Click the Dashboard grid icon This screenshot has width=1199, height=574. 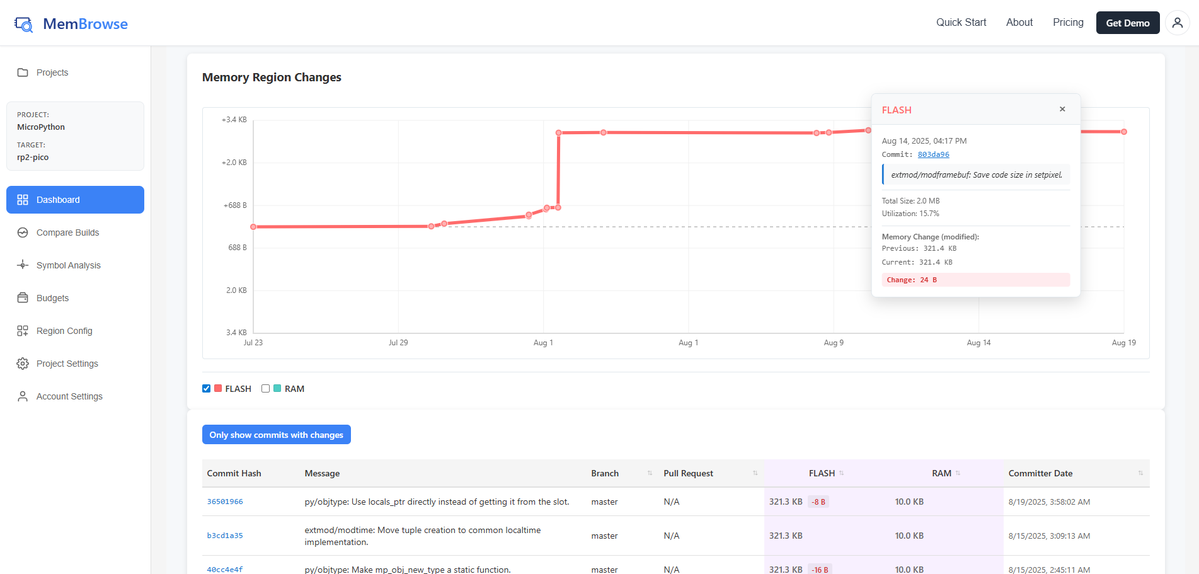click(23, 199)
